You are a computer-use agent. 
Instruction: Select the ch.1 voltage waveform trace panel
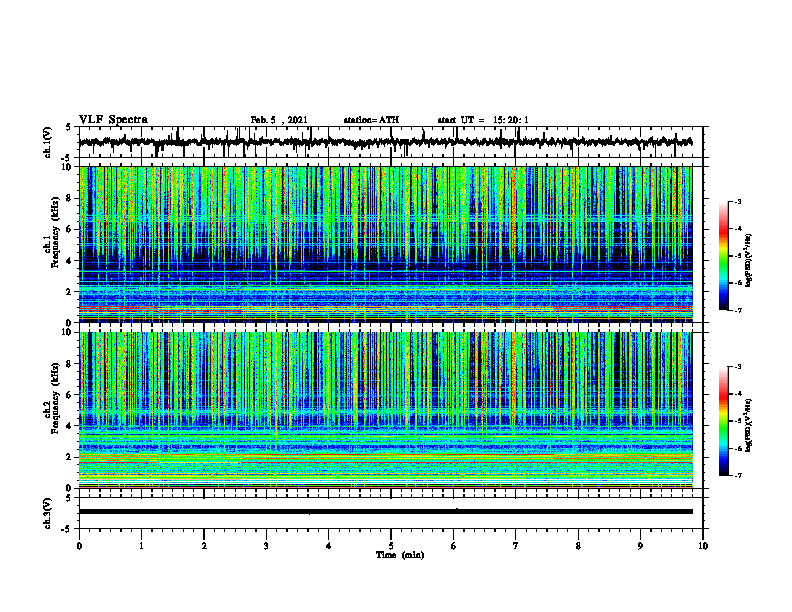click(391, 142)
